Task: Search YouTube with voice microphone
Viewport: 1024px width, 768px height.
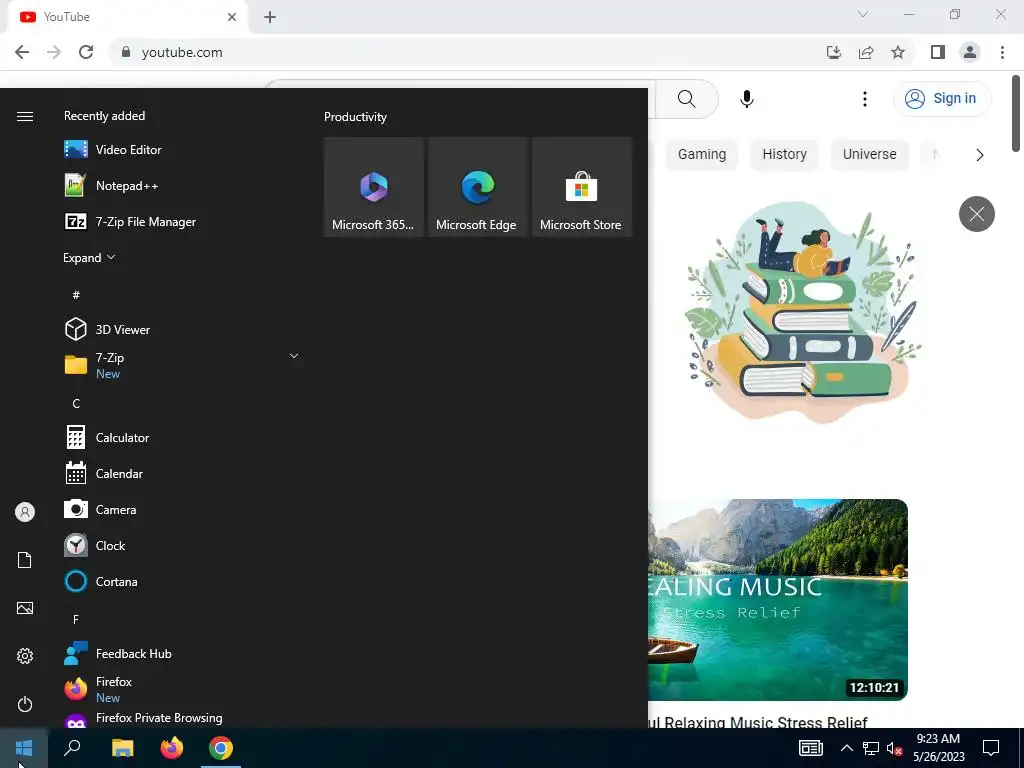Action: click(x=746, y=99)
